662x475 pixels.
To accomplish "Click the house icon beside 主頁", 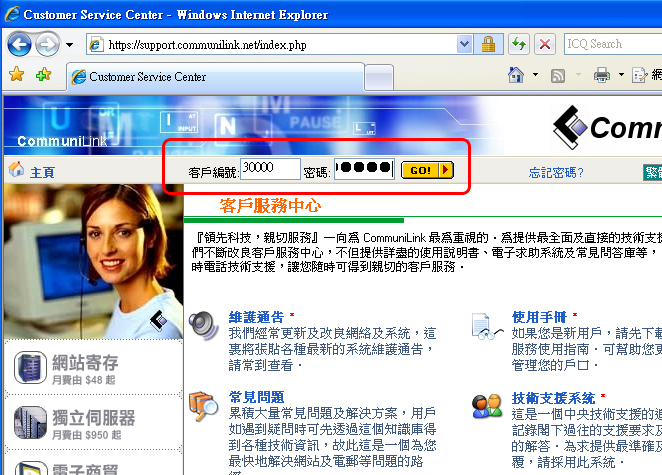I will pos(16,169).
